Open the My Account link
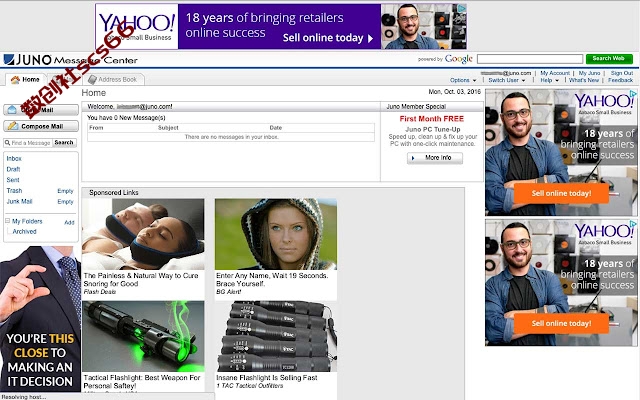 click(x=555, y=73)
